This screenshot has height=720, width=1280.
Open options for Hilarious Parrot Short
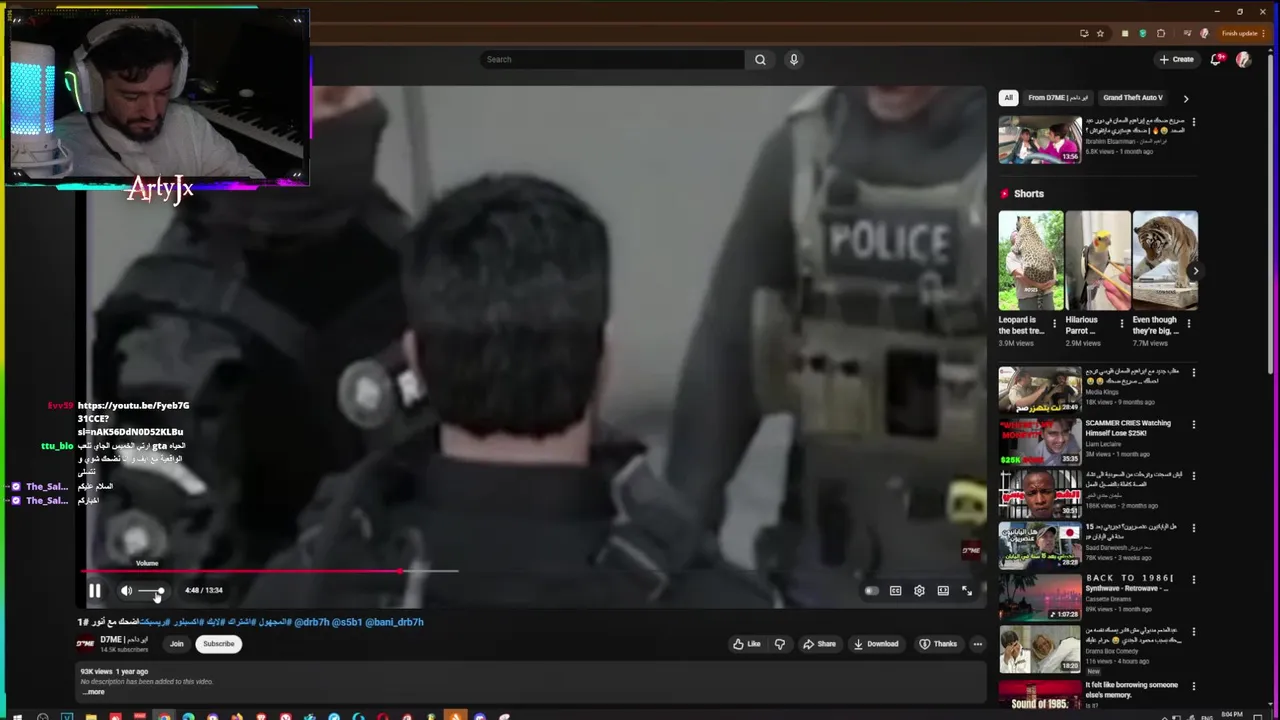click(1121, 324)
